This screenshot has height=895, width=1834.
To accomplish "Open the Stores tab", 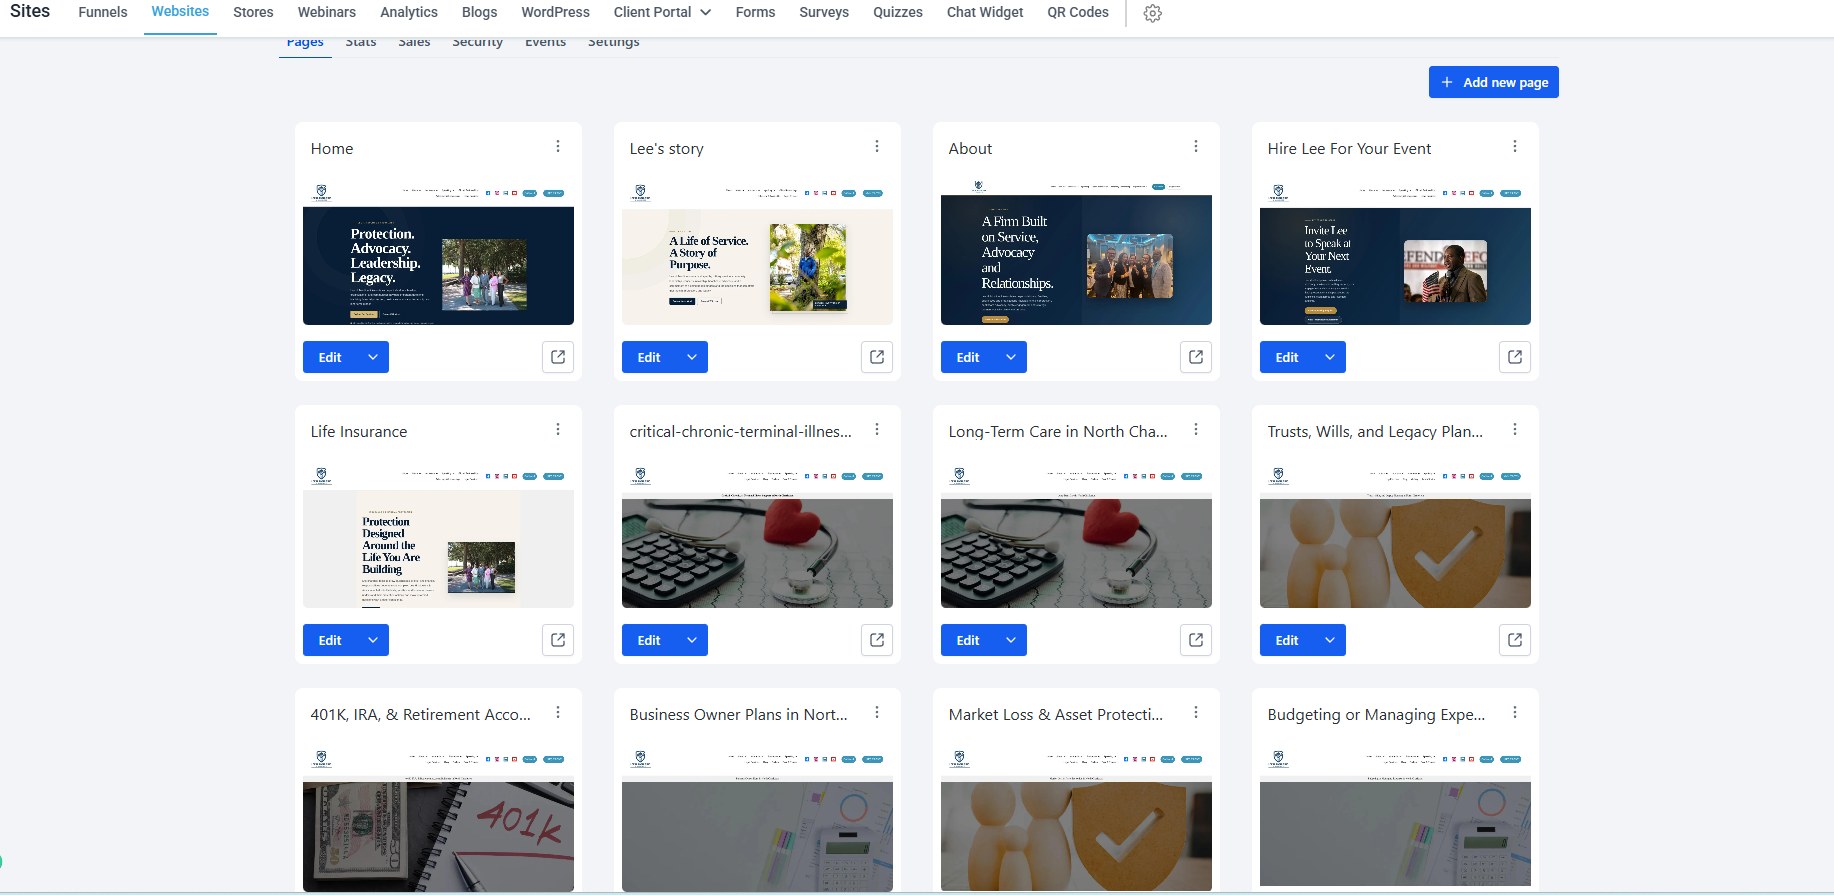I will pyautogui.click(x=253, y=12).
